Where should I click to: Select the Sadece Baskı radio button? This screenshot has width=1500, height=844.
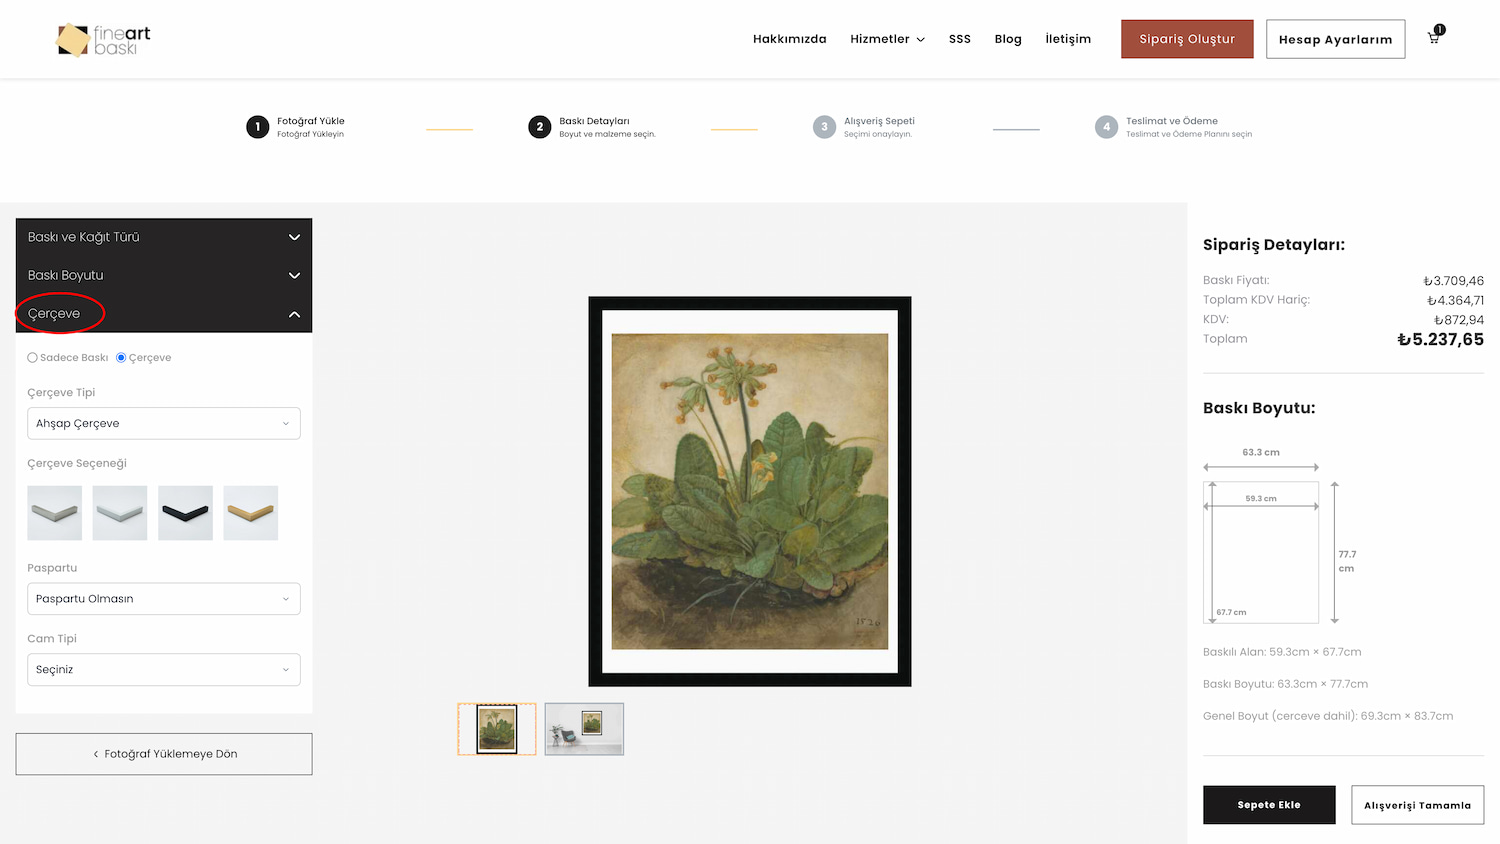pos(32,358)
